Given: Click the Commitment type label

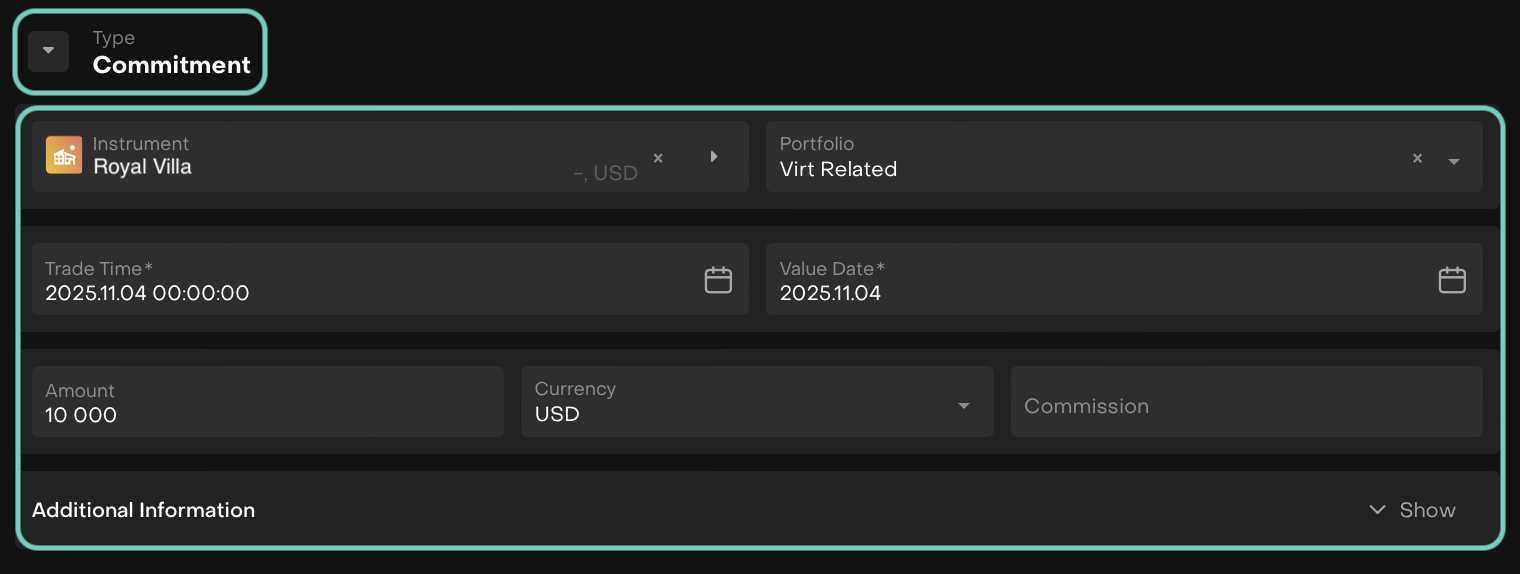Looking at the screenshot, I should pos(171,65).
